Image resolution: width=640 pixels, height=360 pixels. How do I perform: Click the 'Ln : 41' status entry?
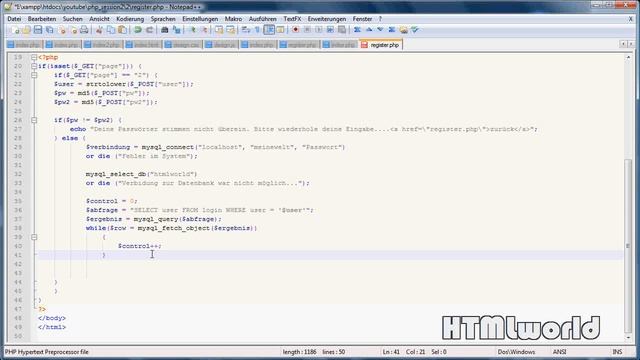click(x=391, y=352)
